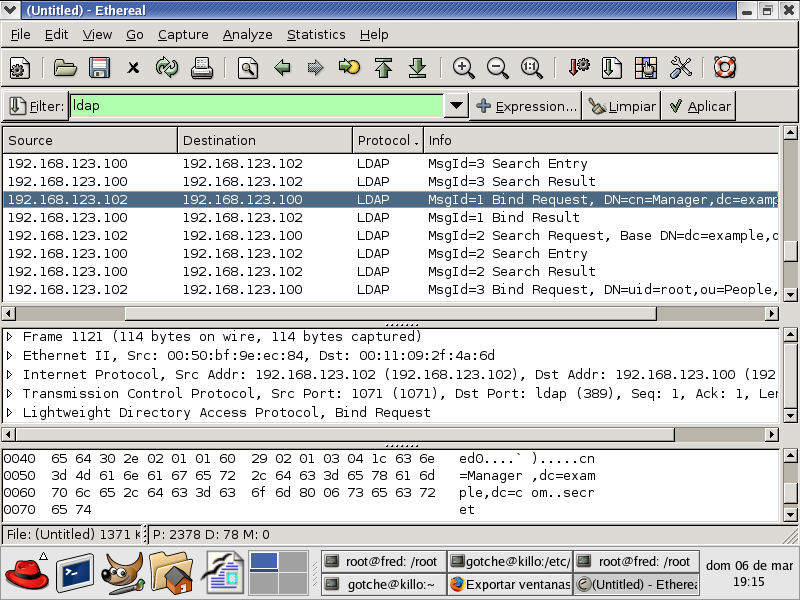Launch the terminal from the panel
The width and height of the screenshot is (800, 600).
75,573
